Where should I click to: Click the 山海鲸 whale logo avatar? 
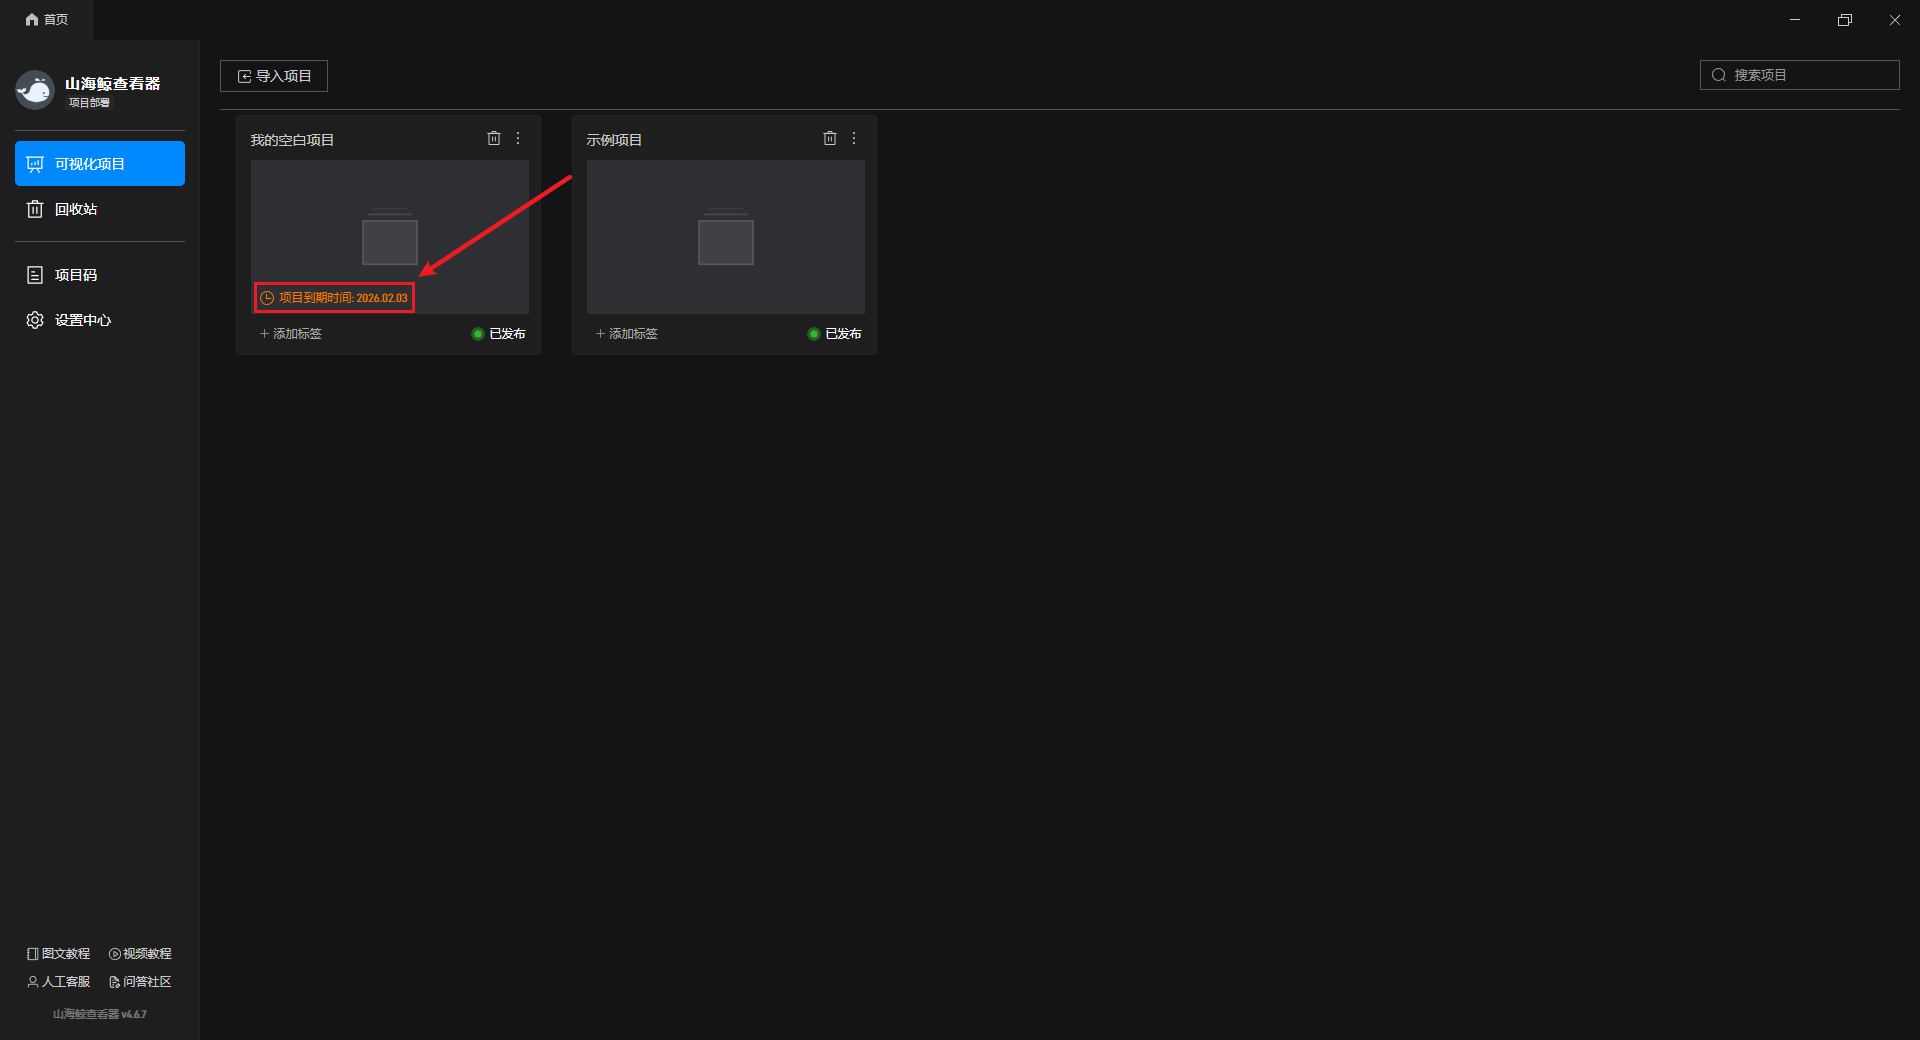click(35, 90)
